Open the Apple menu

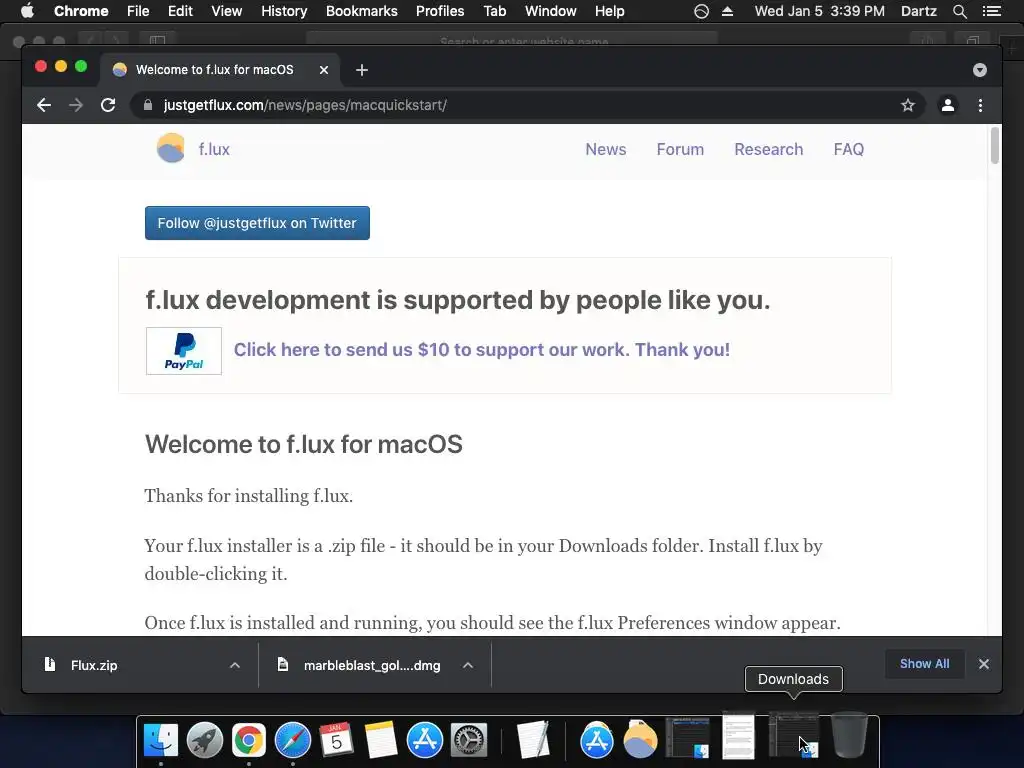(x=27, y=11)
